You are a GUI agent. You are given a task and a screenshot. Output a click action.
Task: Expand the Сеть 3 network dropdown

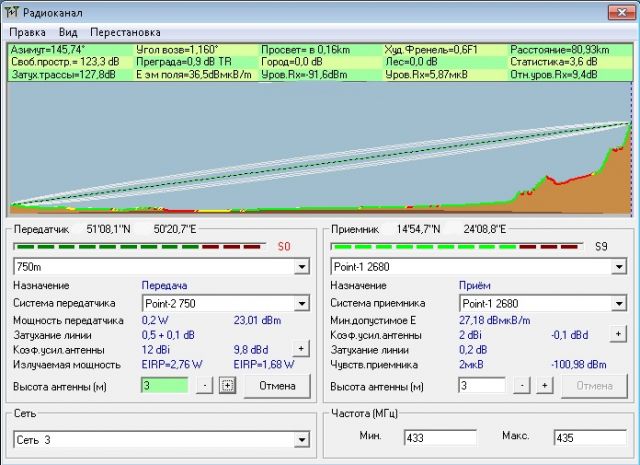pyautogui.click(x=302, y=440)
